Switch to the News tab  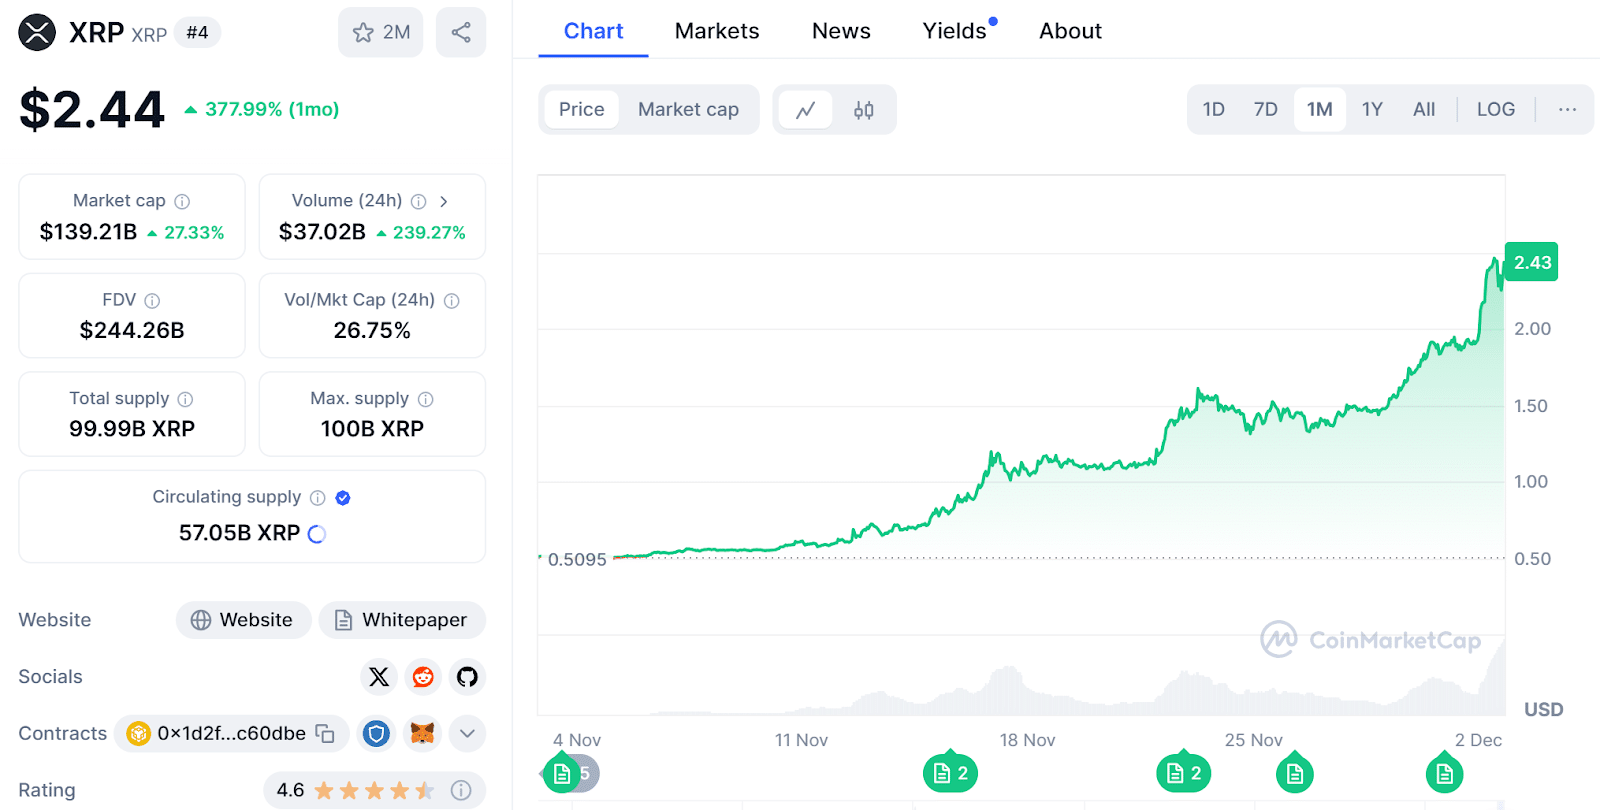pos(841,31)
